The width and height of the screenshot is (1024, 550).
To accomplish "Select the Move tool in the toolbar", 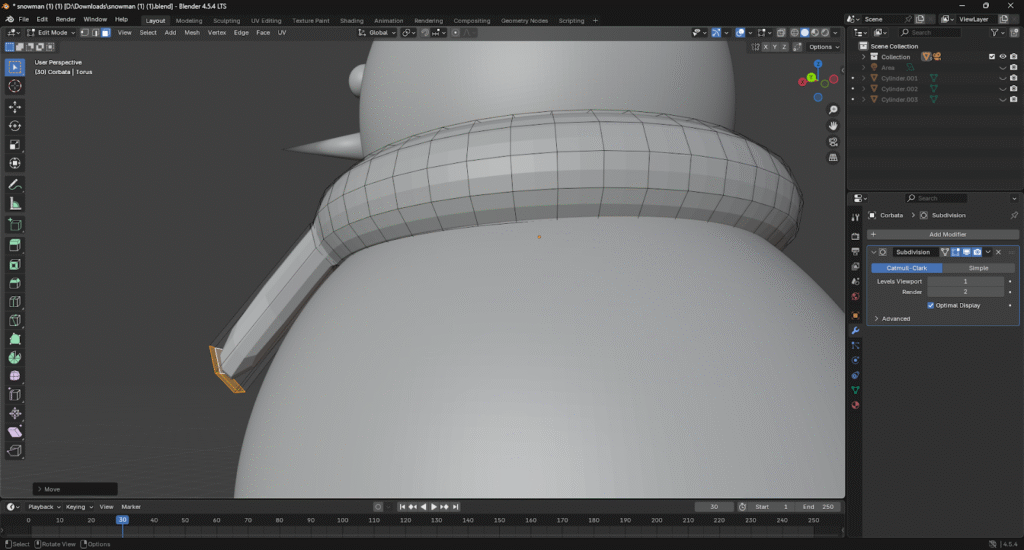I will pos(15,106).
